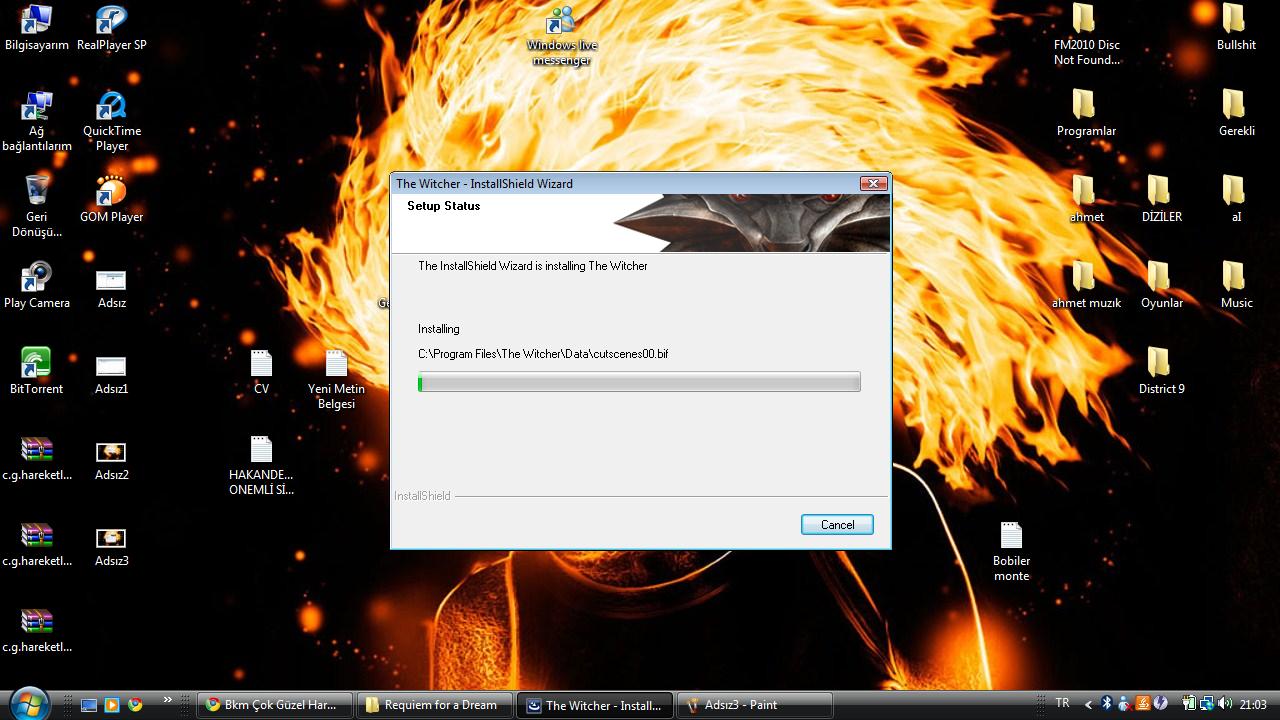Launch media player from quick launch

click(x=112, y=705)
